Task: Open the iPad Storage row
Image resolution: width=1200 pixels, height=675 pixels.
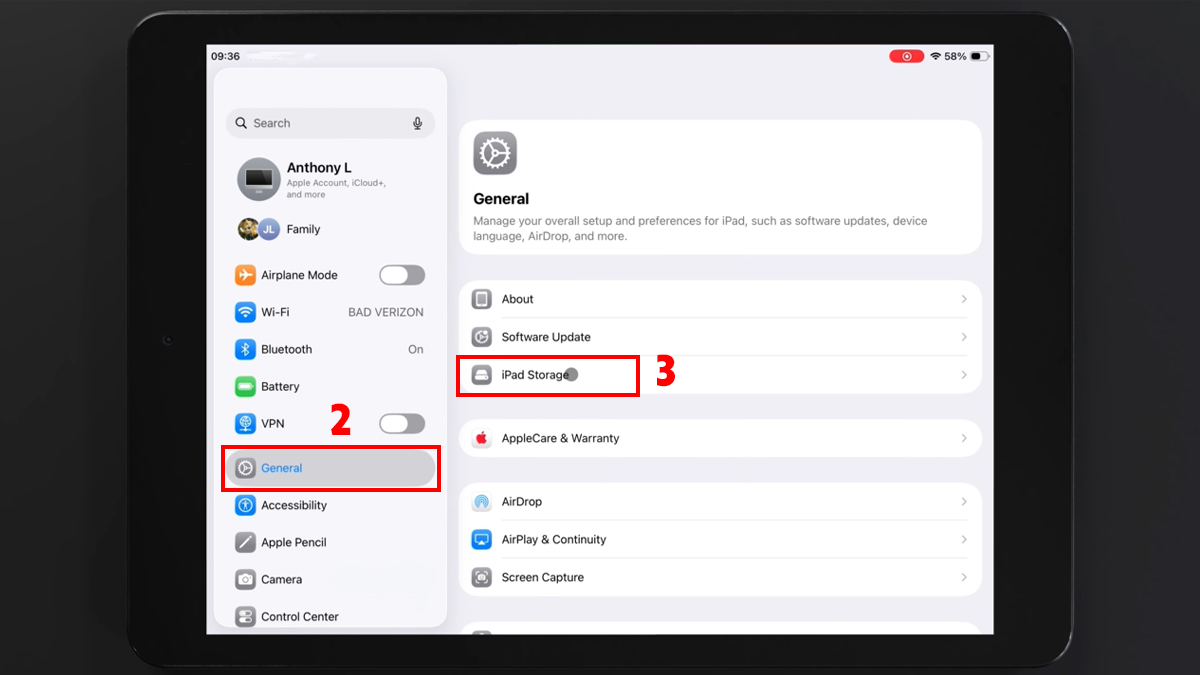Action: (720, 375)
